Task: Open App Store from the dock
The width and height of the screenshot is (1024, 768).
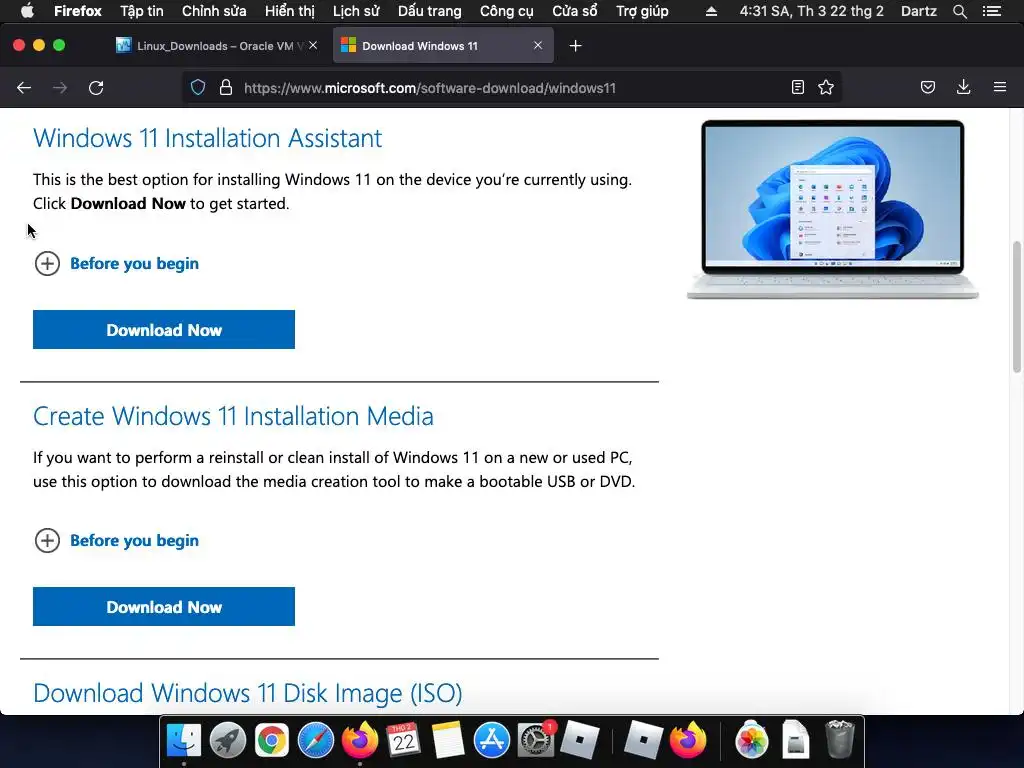Action: click(x=491, y=740)
